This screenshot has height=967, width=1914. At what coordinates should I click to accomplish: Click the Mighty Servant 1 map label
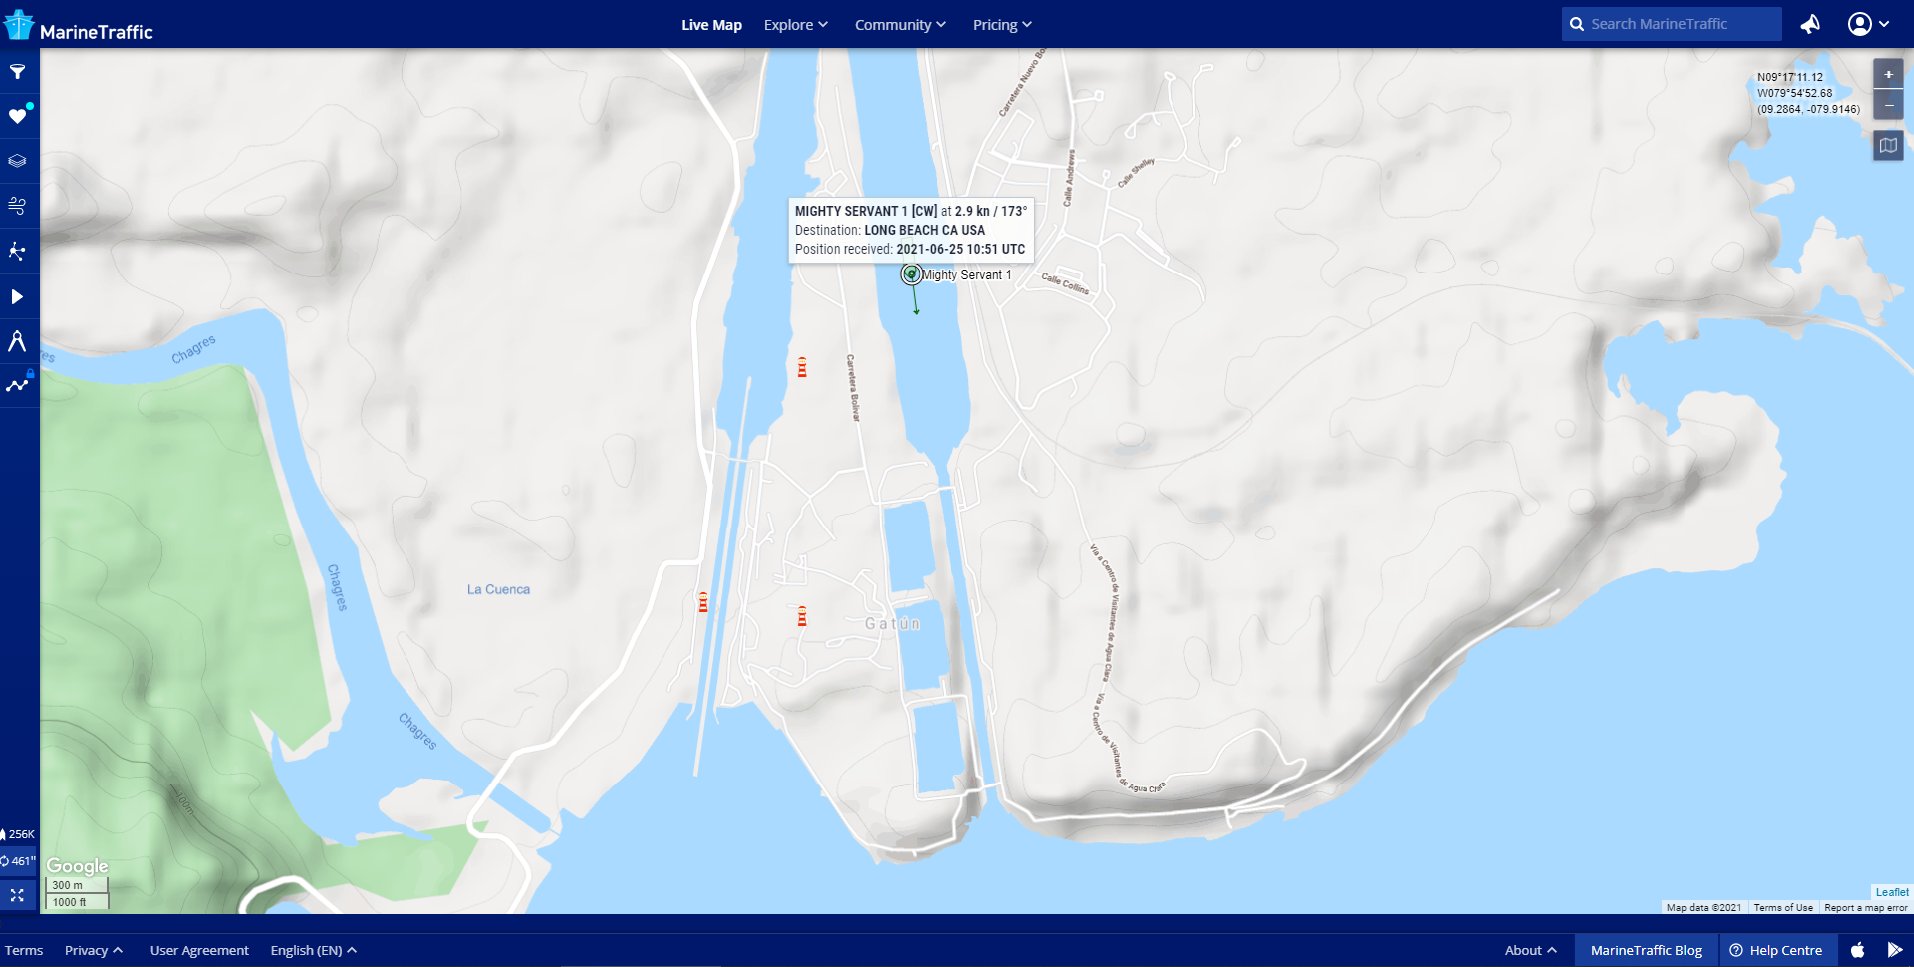click(966, 275)
